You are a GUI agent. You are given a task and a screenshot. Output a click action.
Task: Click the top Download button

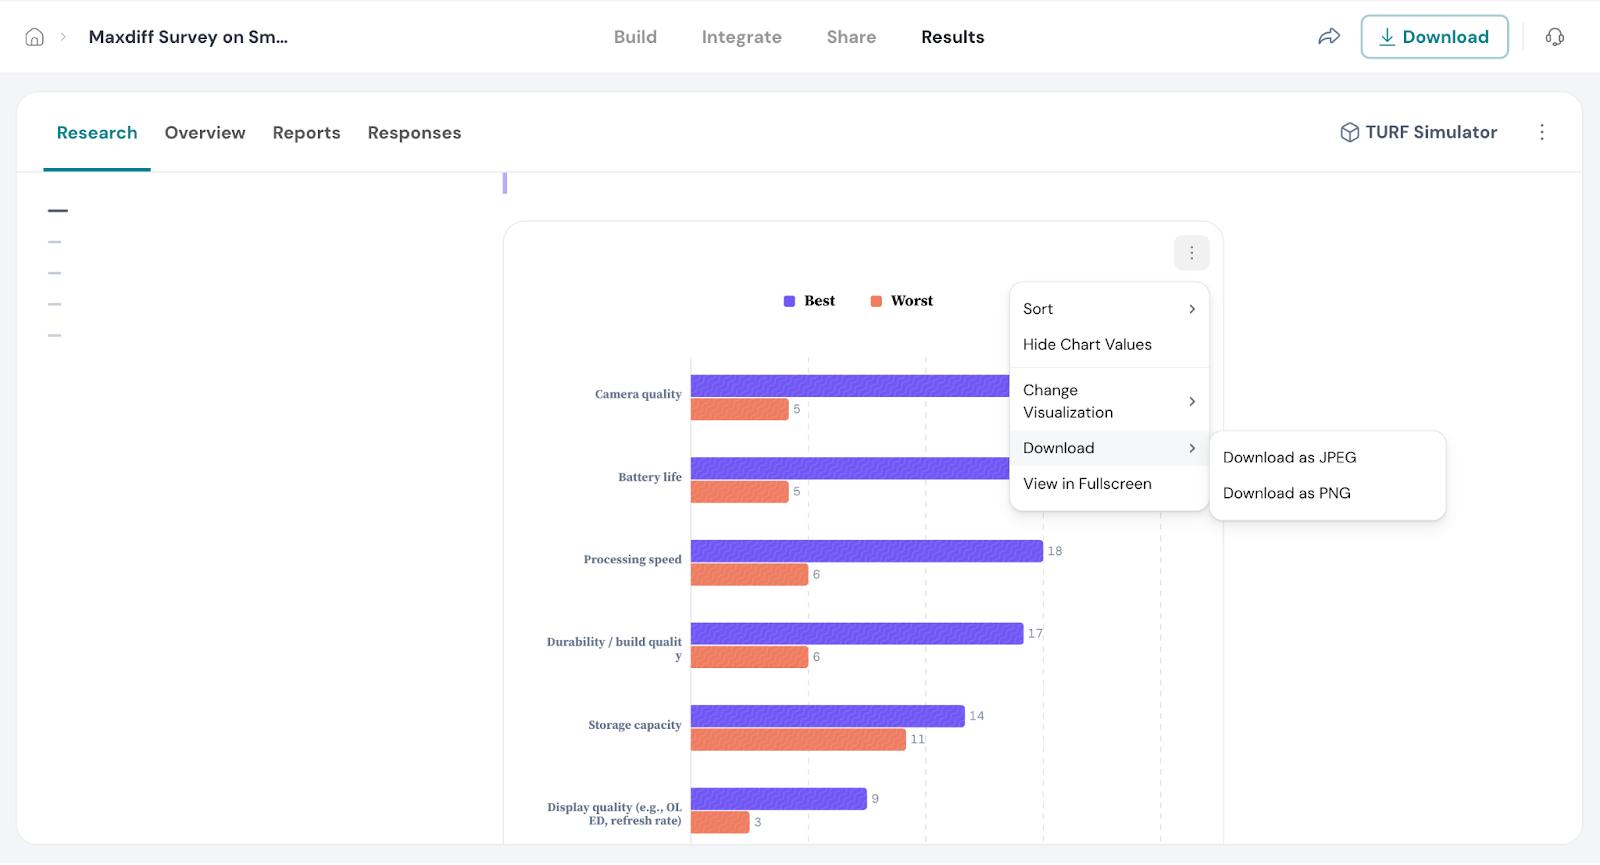pos(1433,37)
